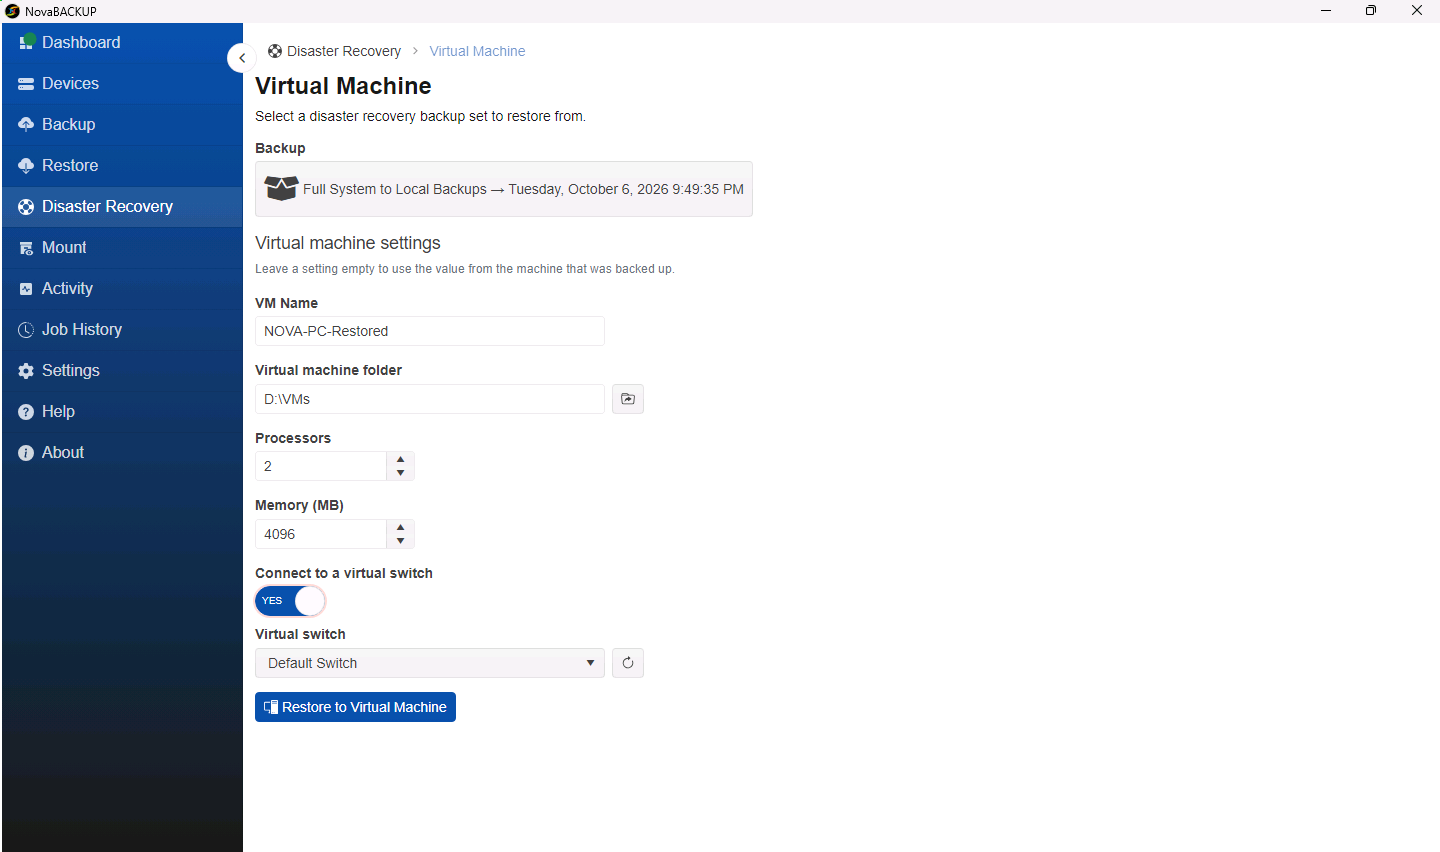This screenshot has height=852, width=1440.
Task: Click the Help question mark icon
Action: click(x=26, y=412)
